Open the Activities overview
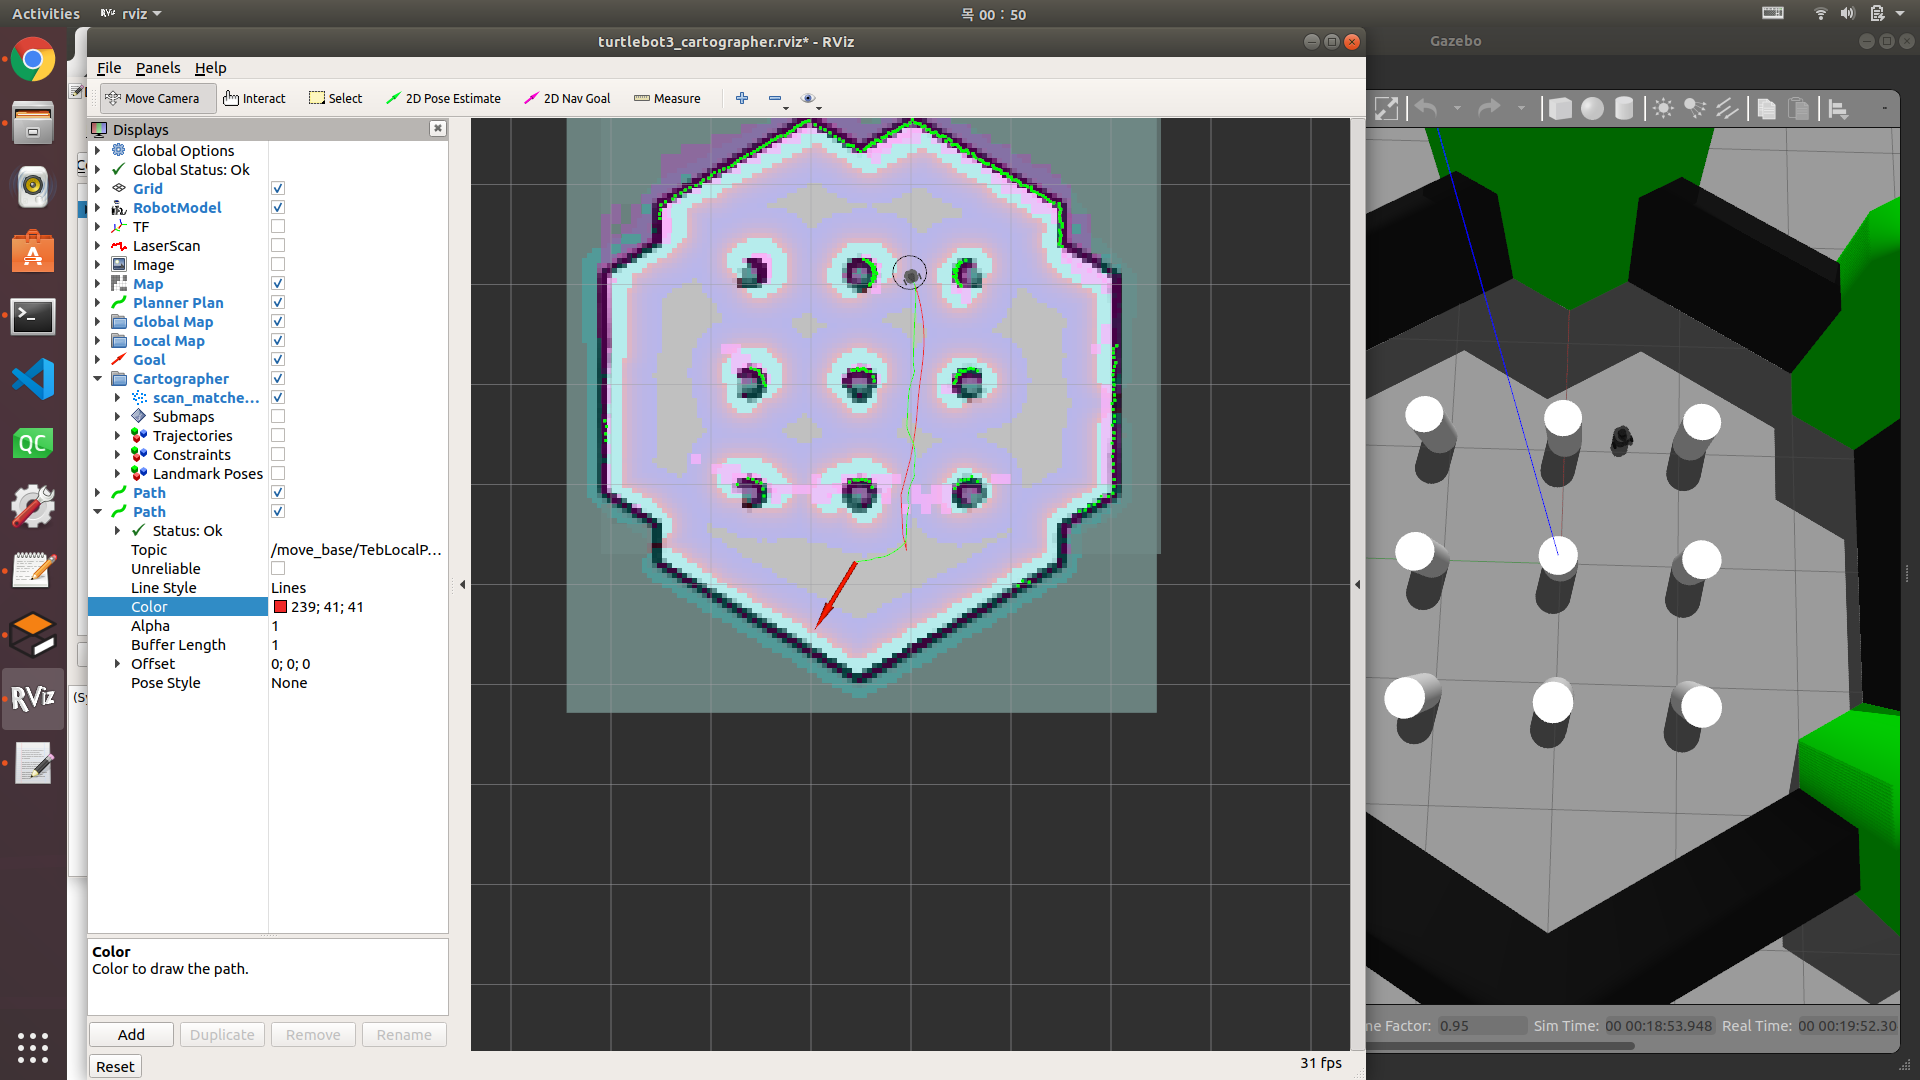This screenshot has width=1920, height=1080. tap(46, 13)
